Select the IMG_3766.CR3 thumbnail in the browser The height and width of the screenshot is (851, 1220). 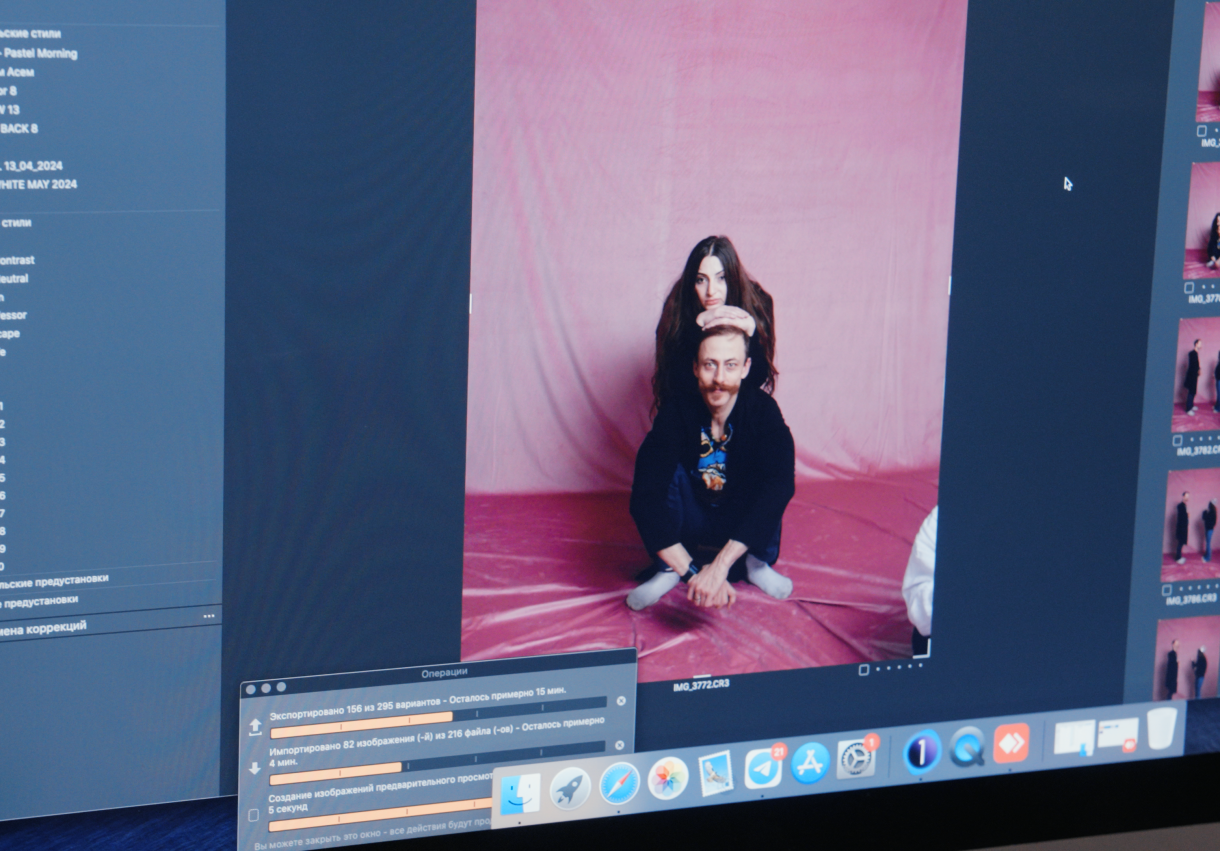tap(1191, 525)
